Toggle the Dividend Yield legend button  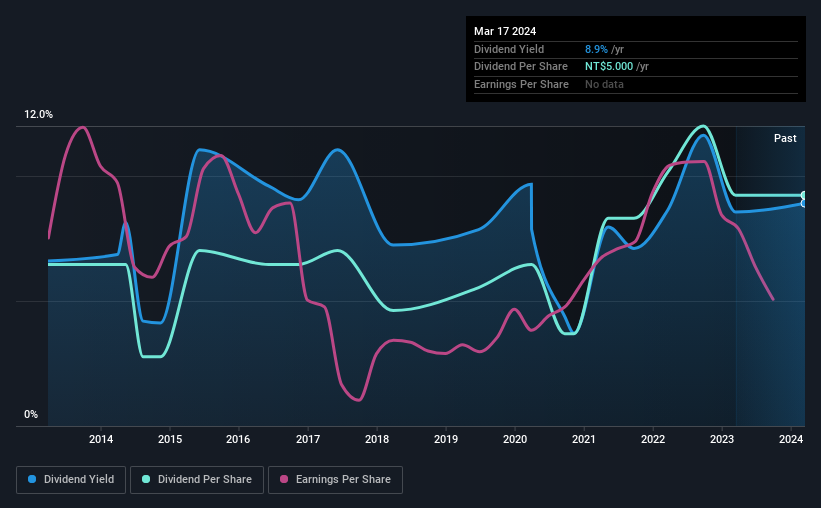pyautogui.click(x=71, y=480)
